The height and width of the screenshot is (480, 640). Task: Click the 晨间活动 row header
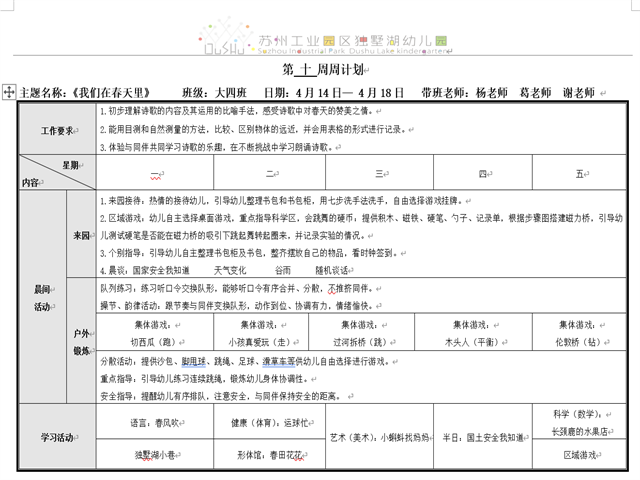point(42,298)
